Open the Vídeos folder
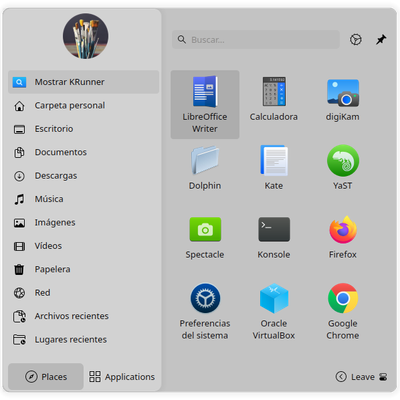Viewport: 400px width, 400px height. pos(83,246)
